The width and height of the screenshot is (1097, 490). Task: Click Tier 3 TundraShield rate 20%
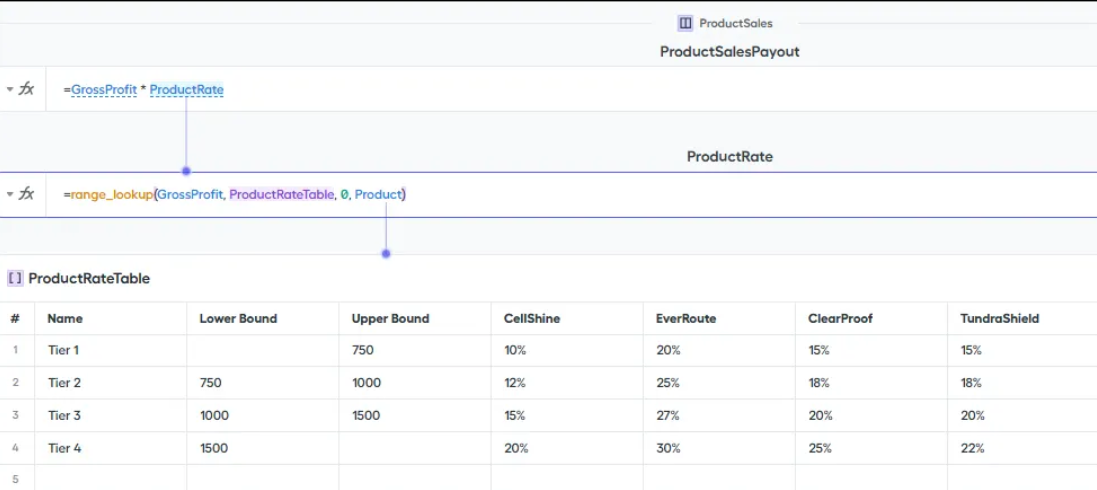1022,415
